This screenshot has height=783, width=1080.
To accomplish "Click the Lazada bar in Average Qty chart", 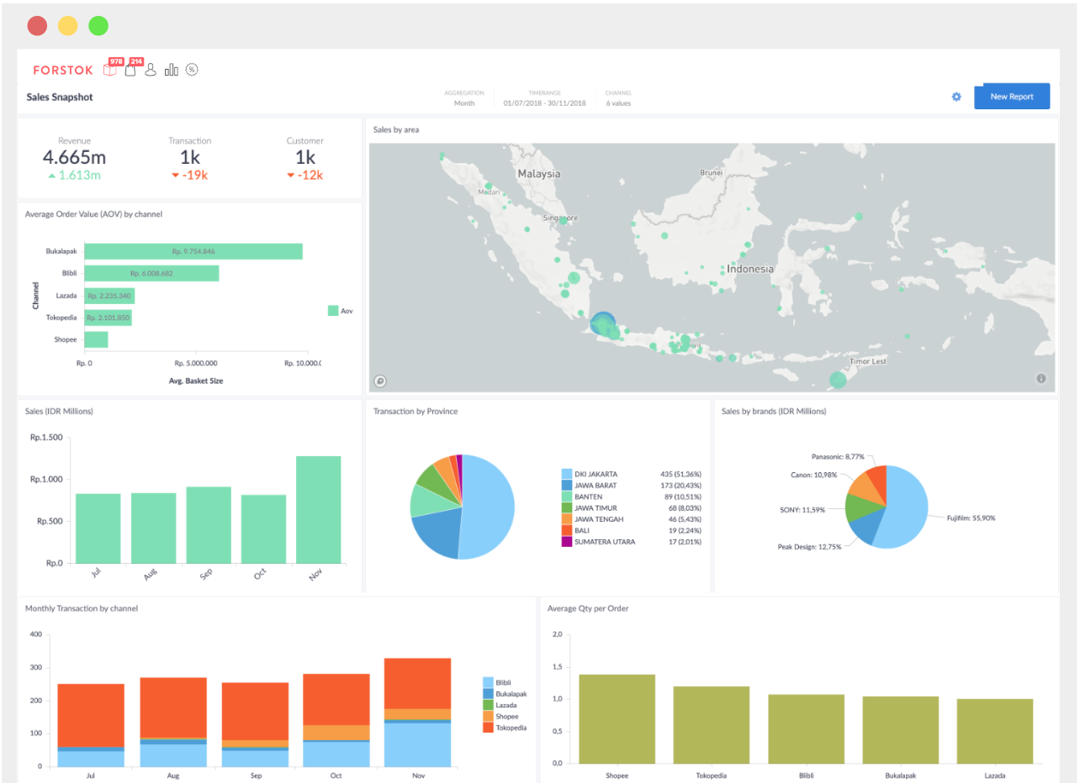I will (x=995, y=731).
